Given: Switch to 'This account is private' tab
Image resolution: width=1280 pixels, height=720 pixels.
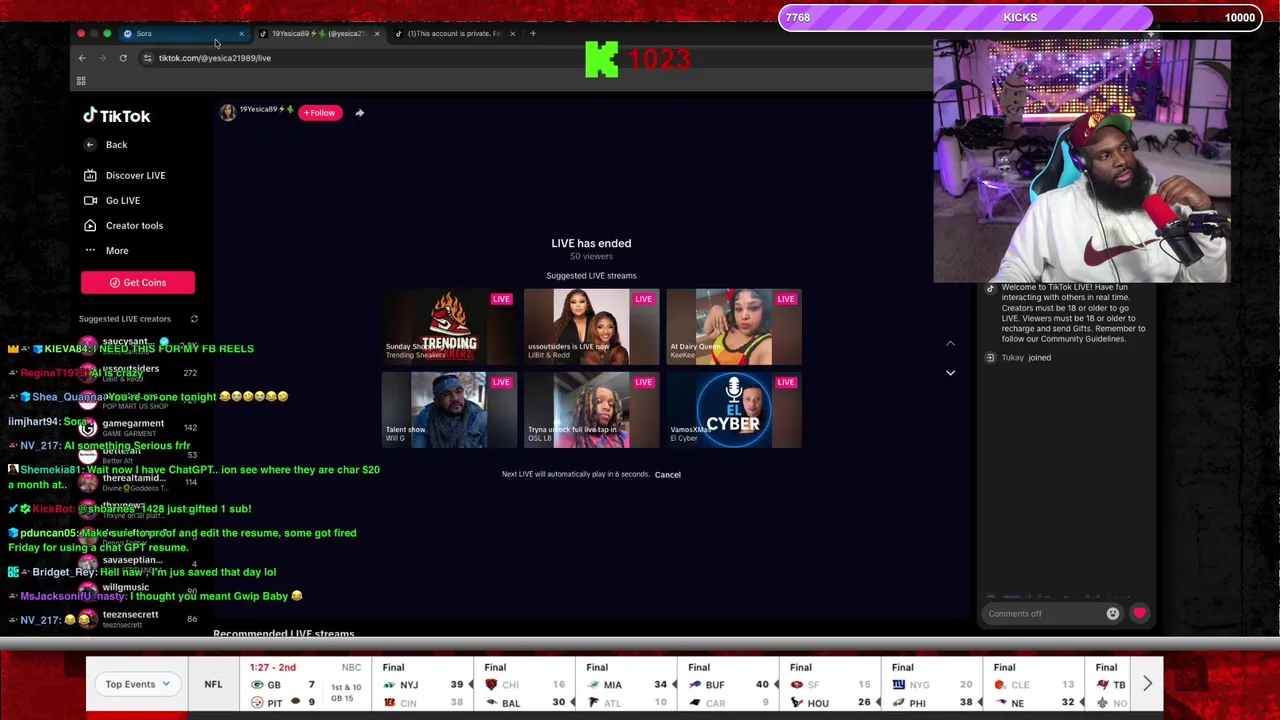Looking at the screenshot, I should 452,34.
